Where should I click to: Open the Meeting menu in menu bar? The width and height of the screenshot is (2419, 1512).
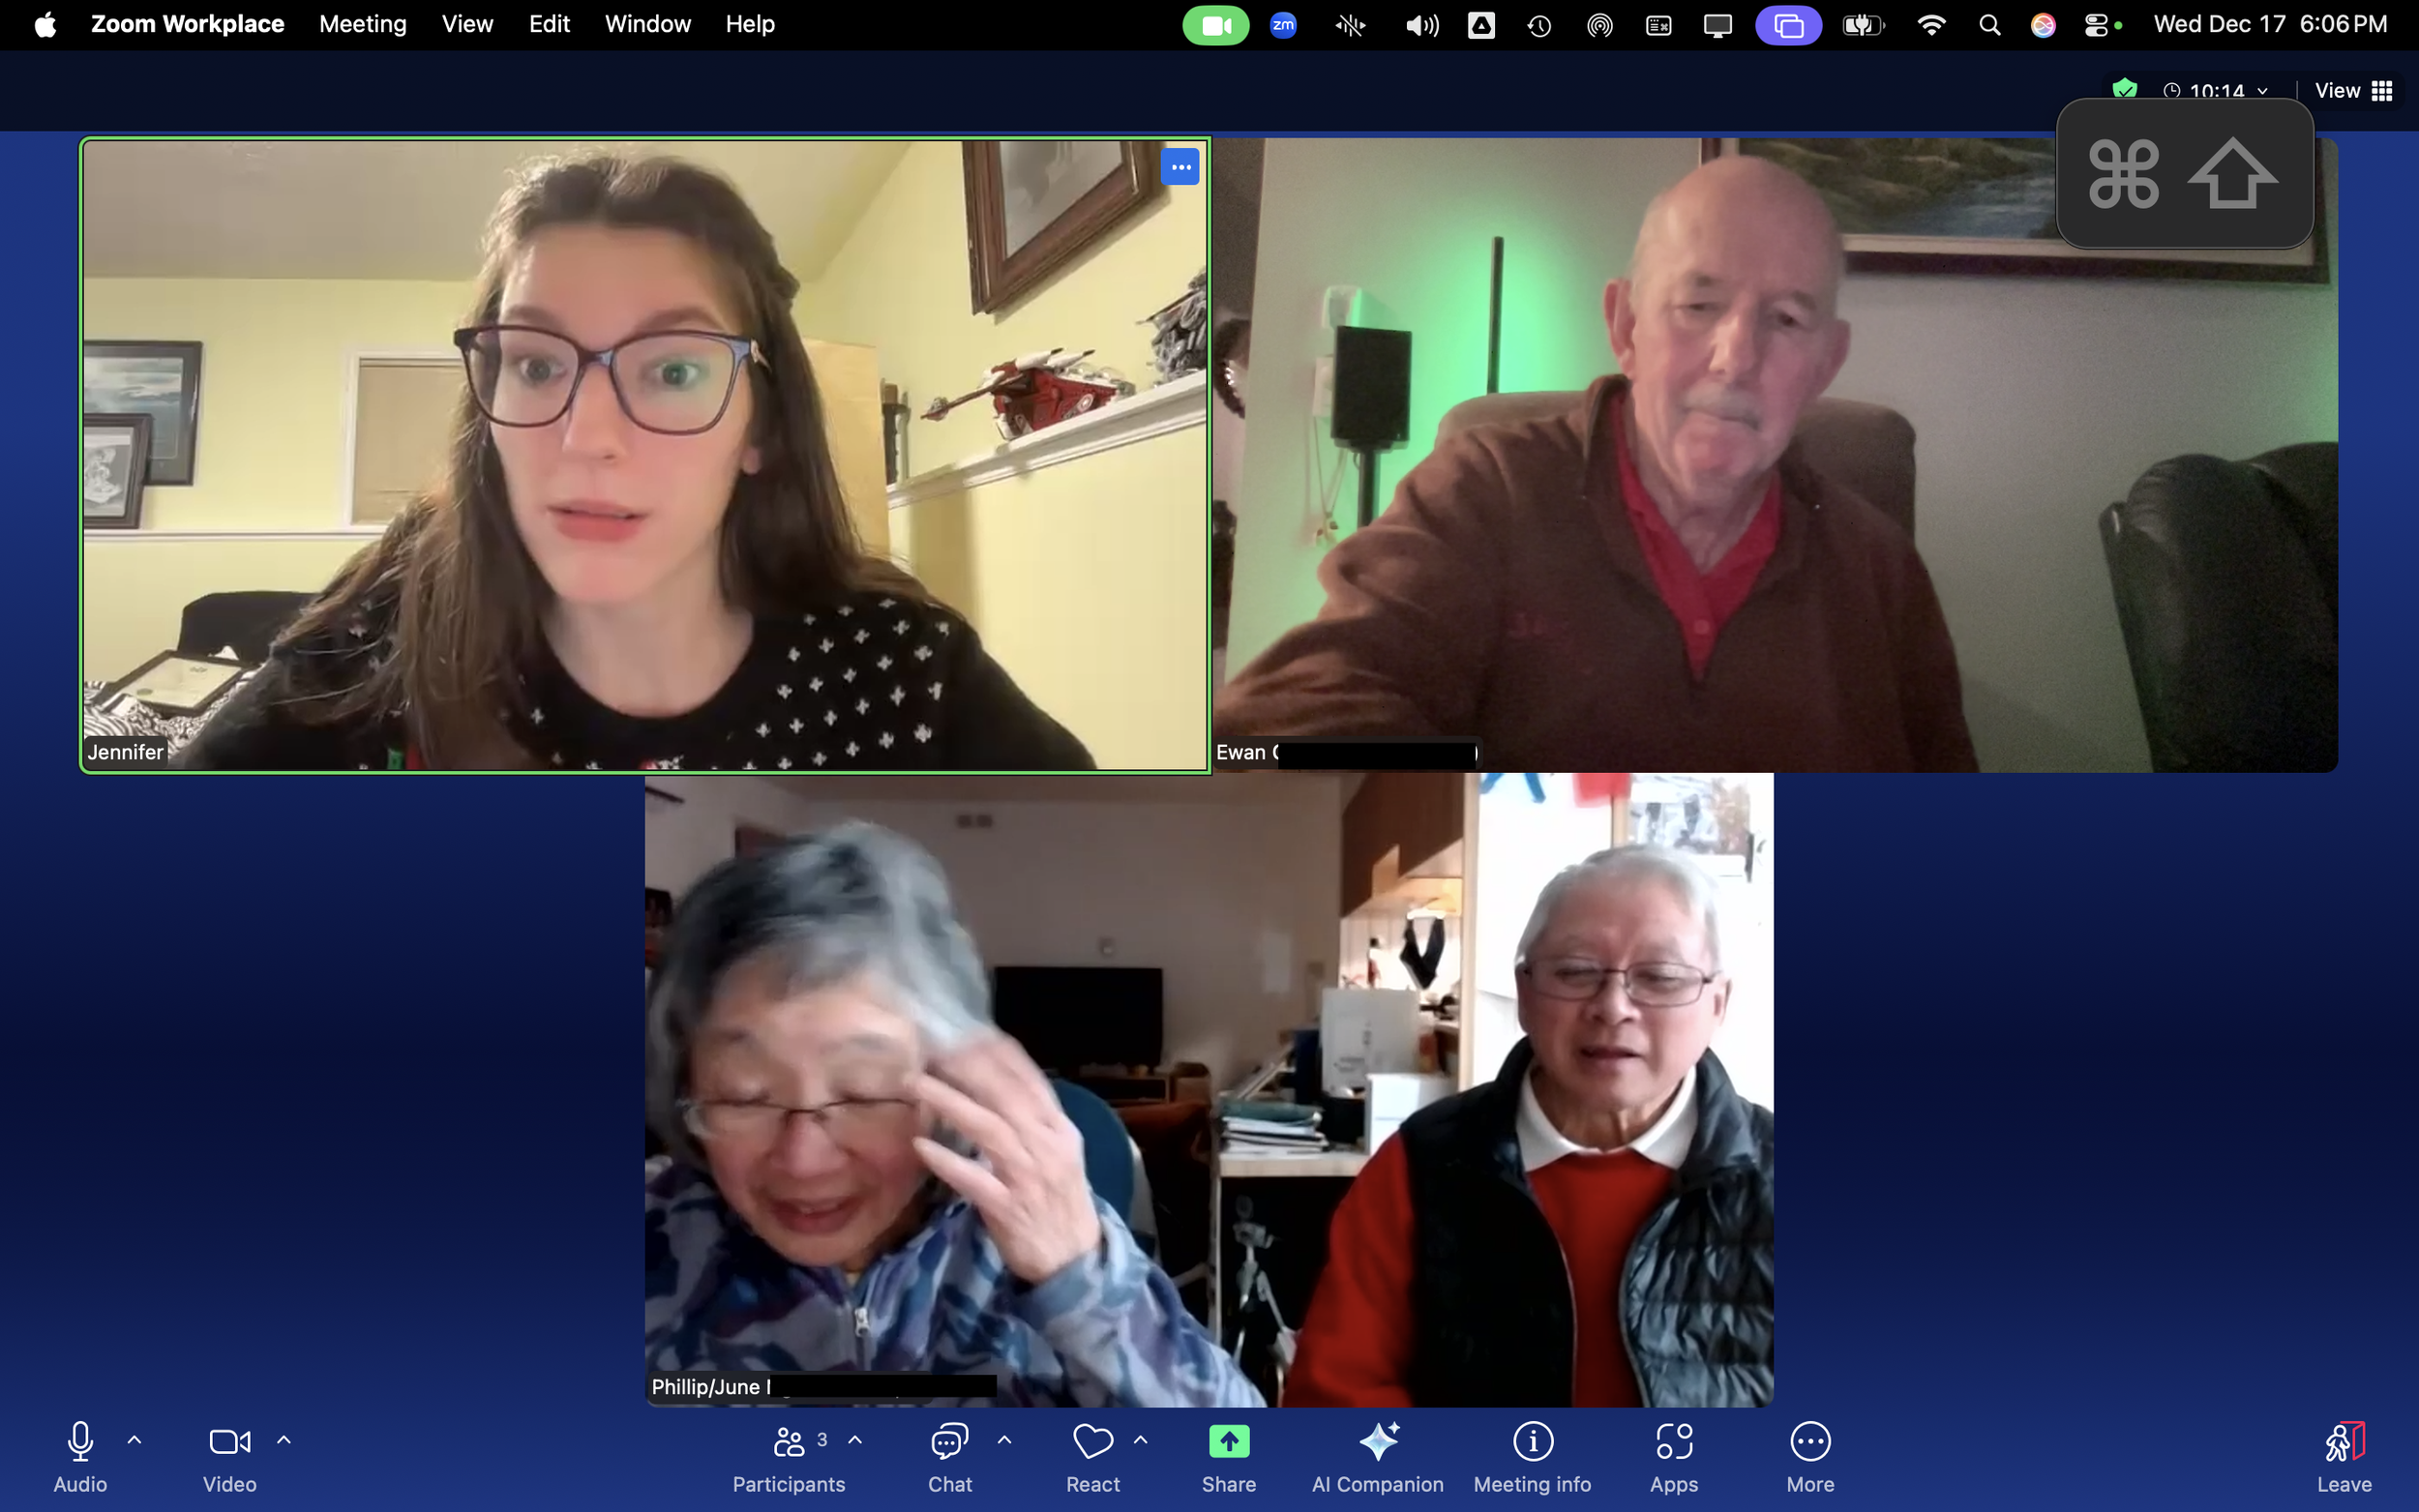pos(362,24)
